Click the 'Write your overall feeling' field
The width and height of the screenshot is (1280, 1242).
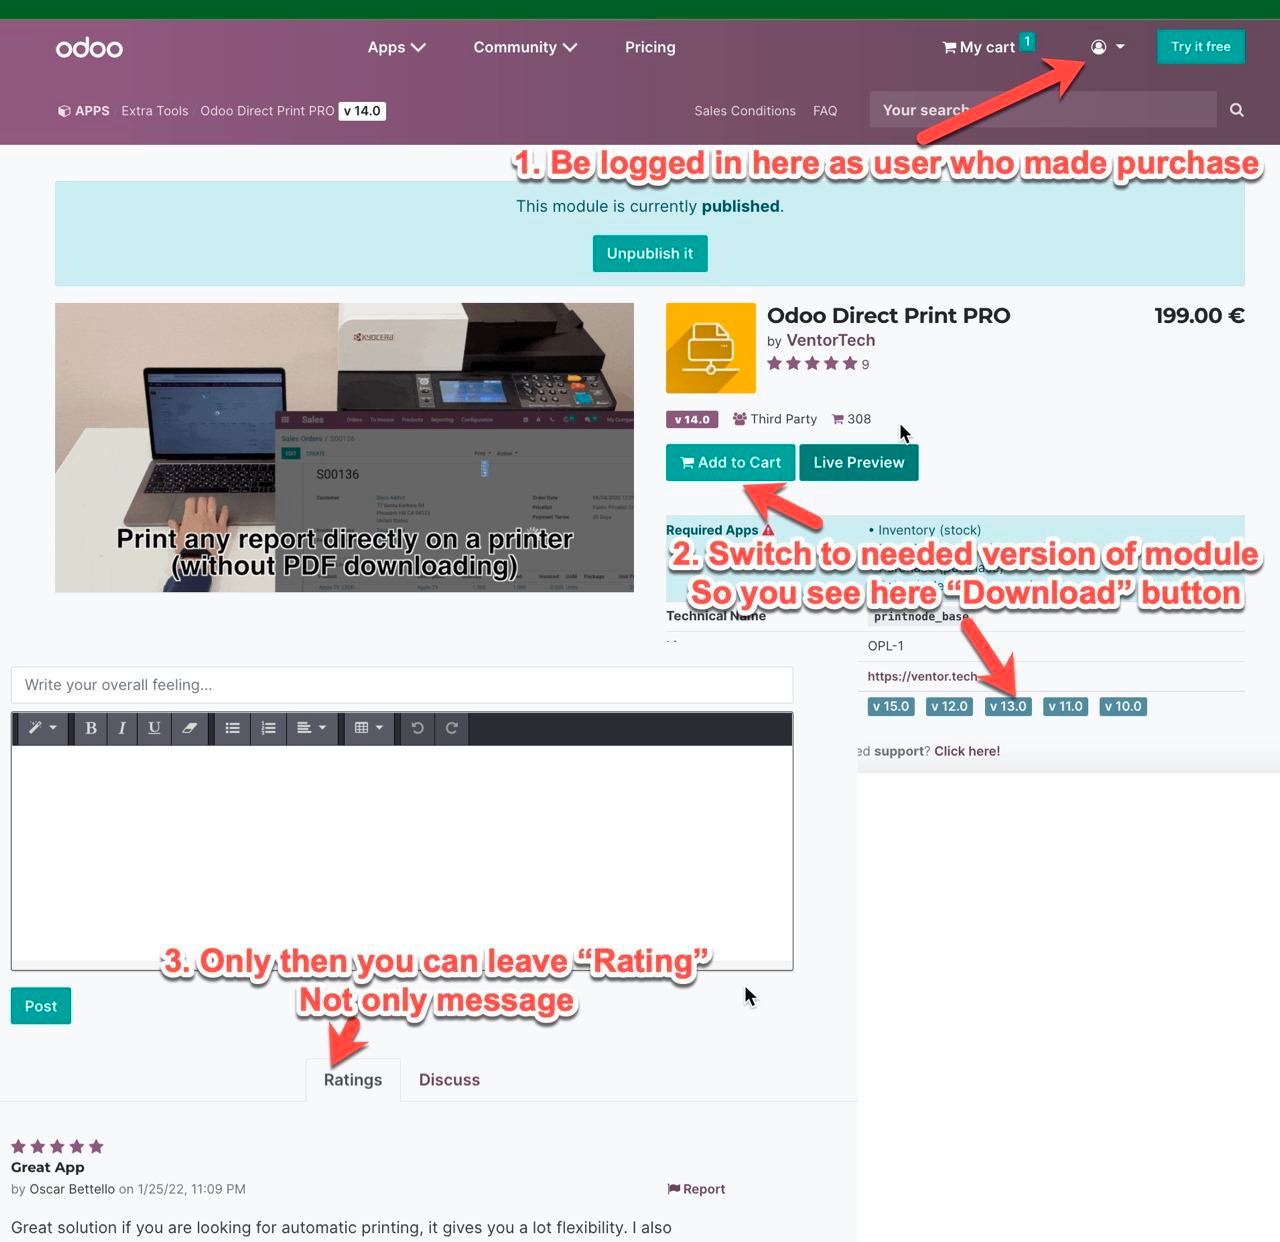tap(401, 685)
